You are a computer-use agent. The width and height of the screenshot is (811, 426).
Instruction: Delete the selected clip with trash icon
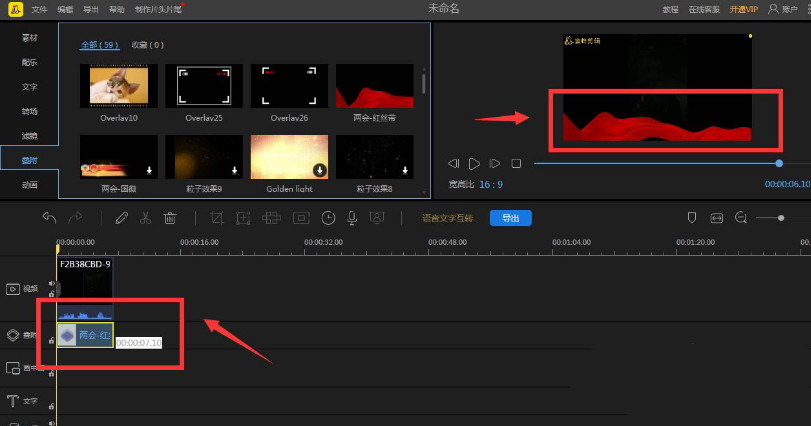pyautogui.click(x=170, y=218)
